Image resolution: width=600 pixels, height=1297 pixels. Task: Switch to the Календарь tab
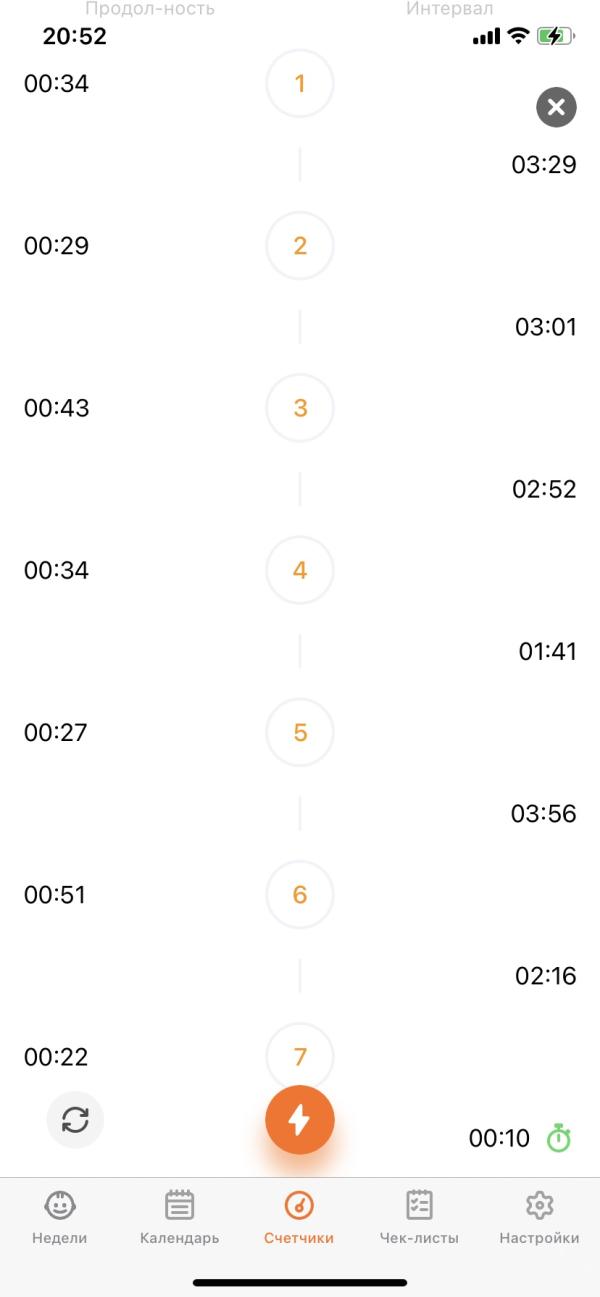[x=180, y=1218]
